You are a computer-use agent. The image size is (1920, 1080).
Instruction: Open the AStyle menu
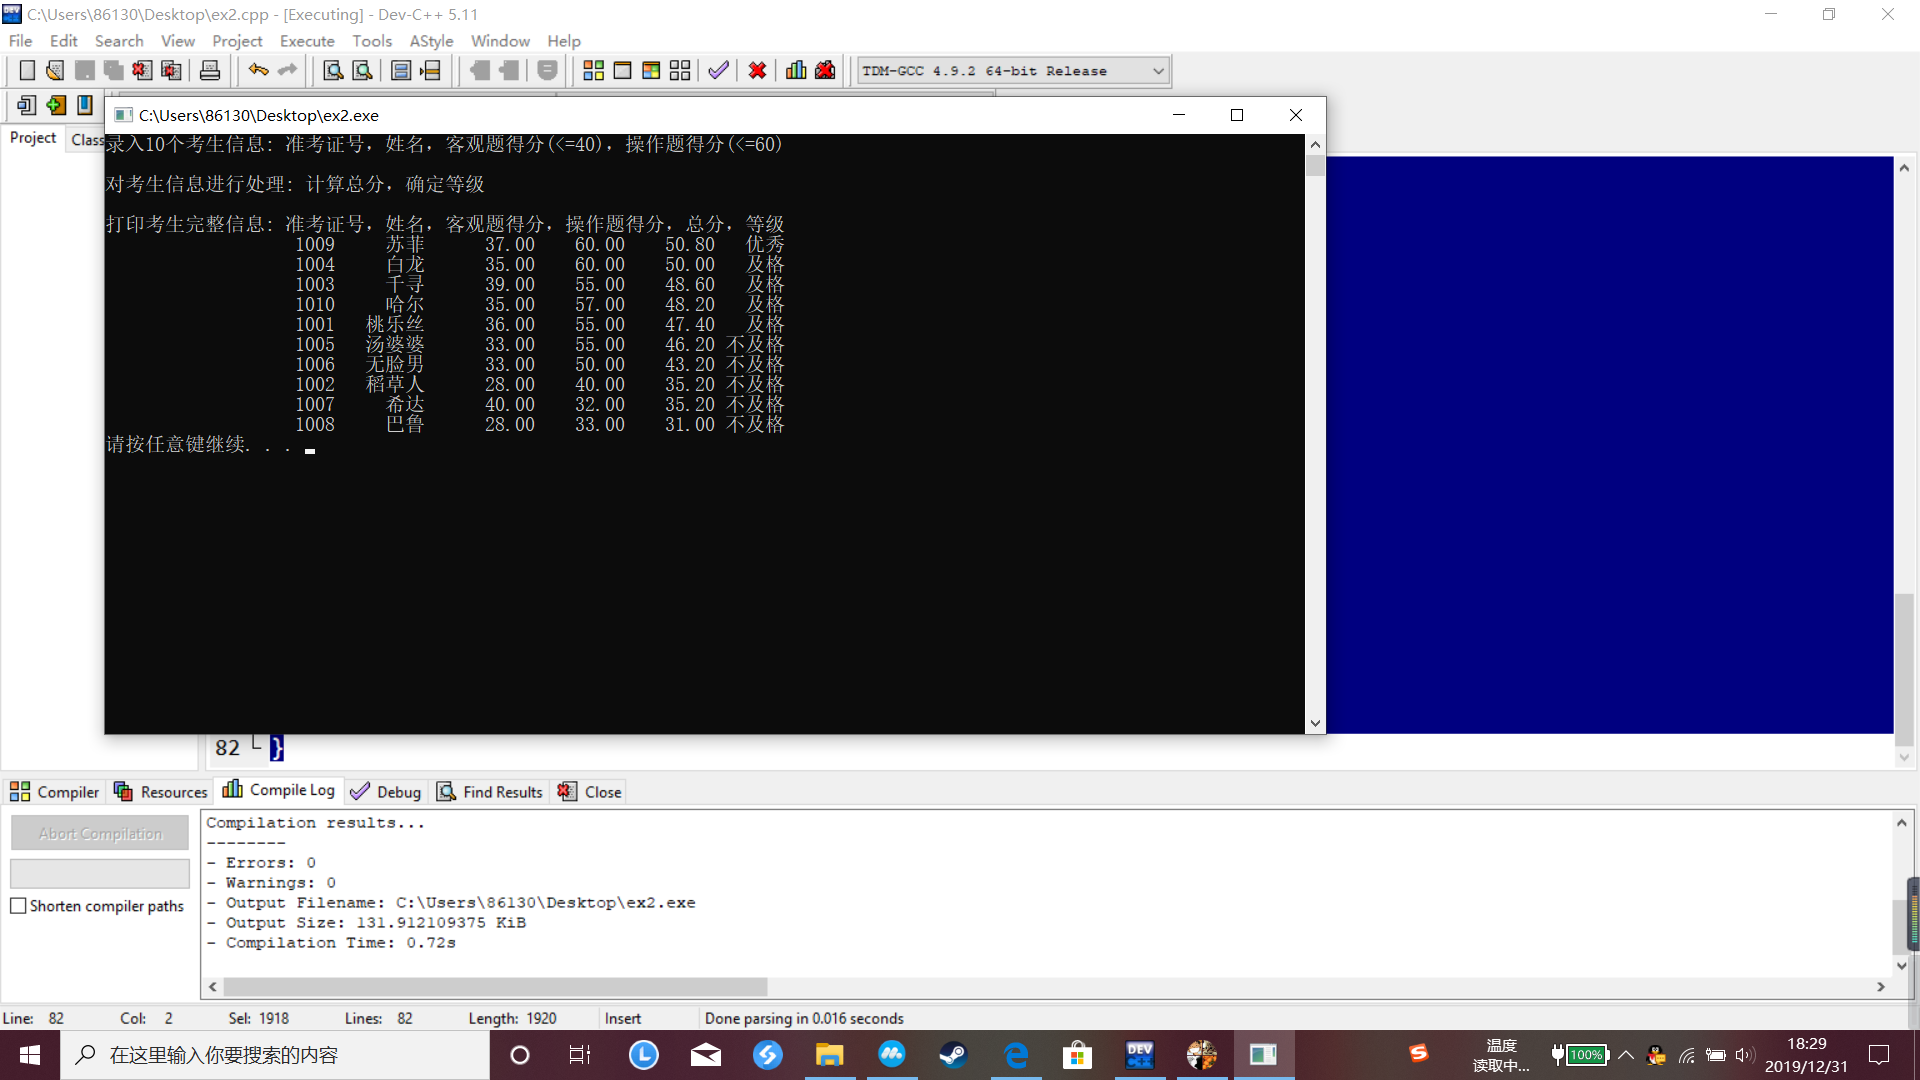click(431, 41)
